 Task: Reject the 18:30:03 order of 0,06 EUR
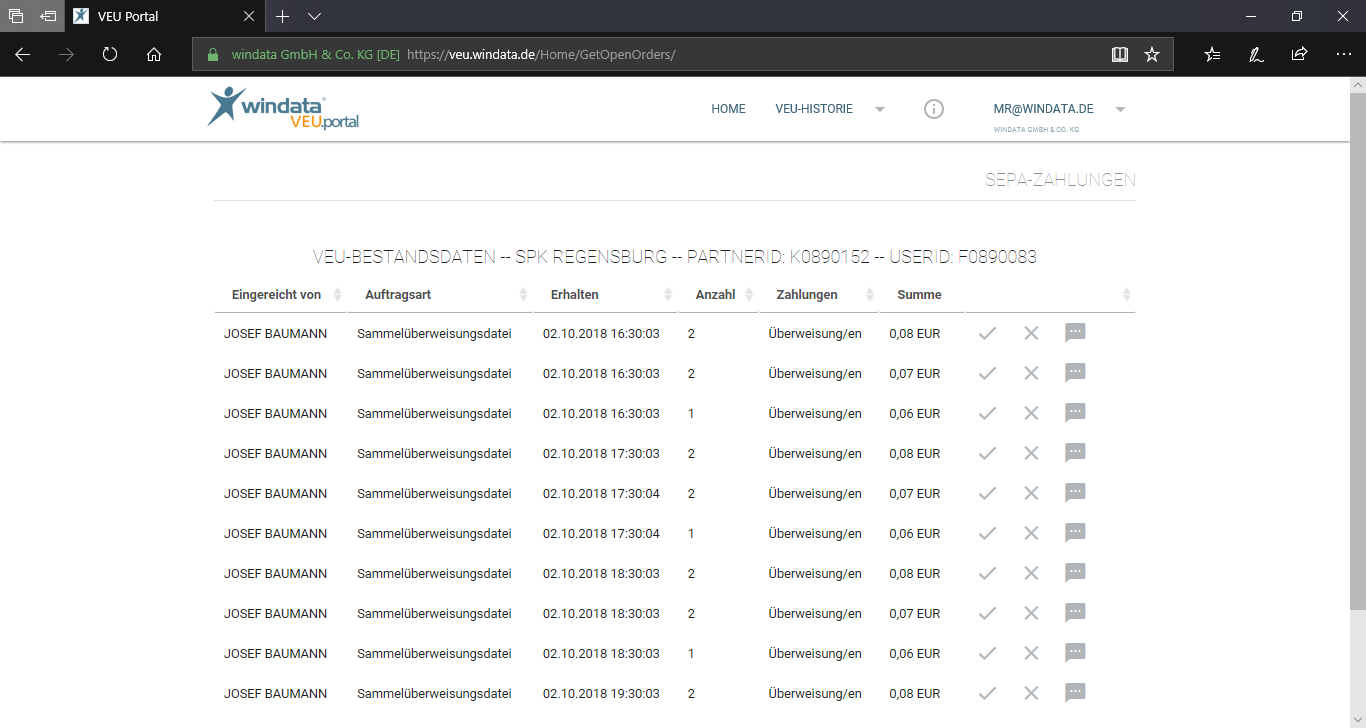[1031, 653]
